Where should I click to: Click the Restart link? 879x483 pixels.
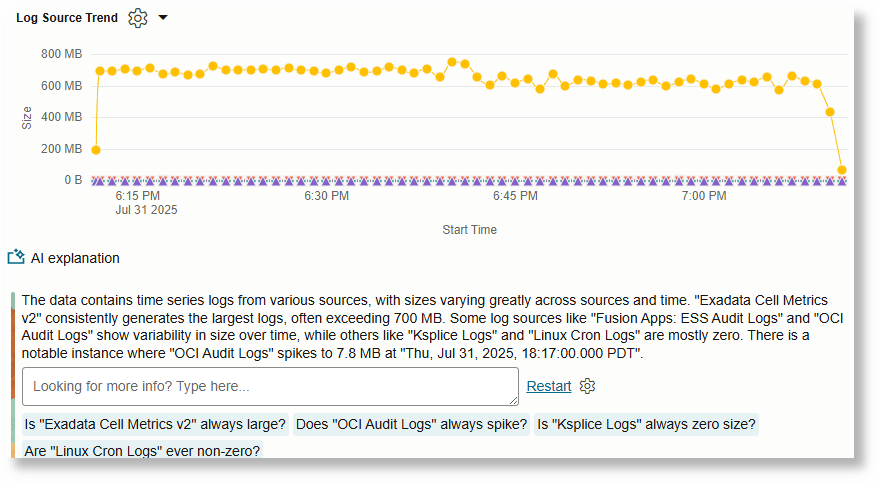549,386
